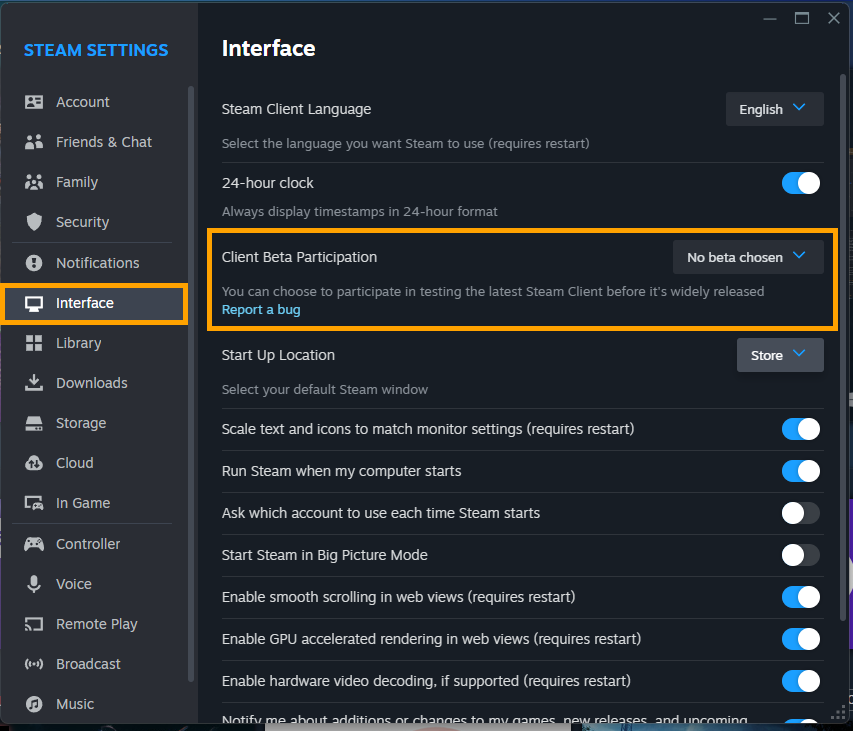
Task: Click the STEAM SETTINGS title text
Action: pyautogui.click(x=96, y=50)
